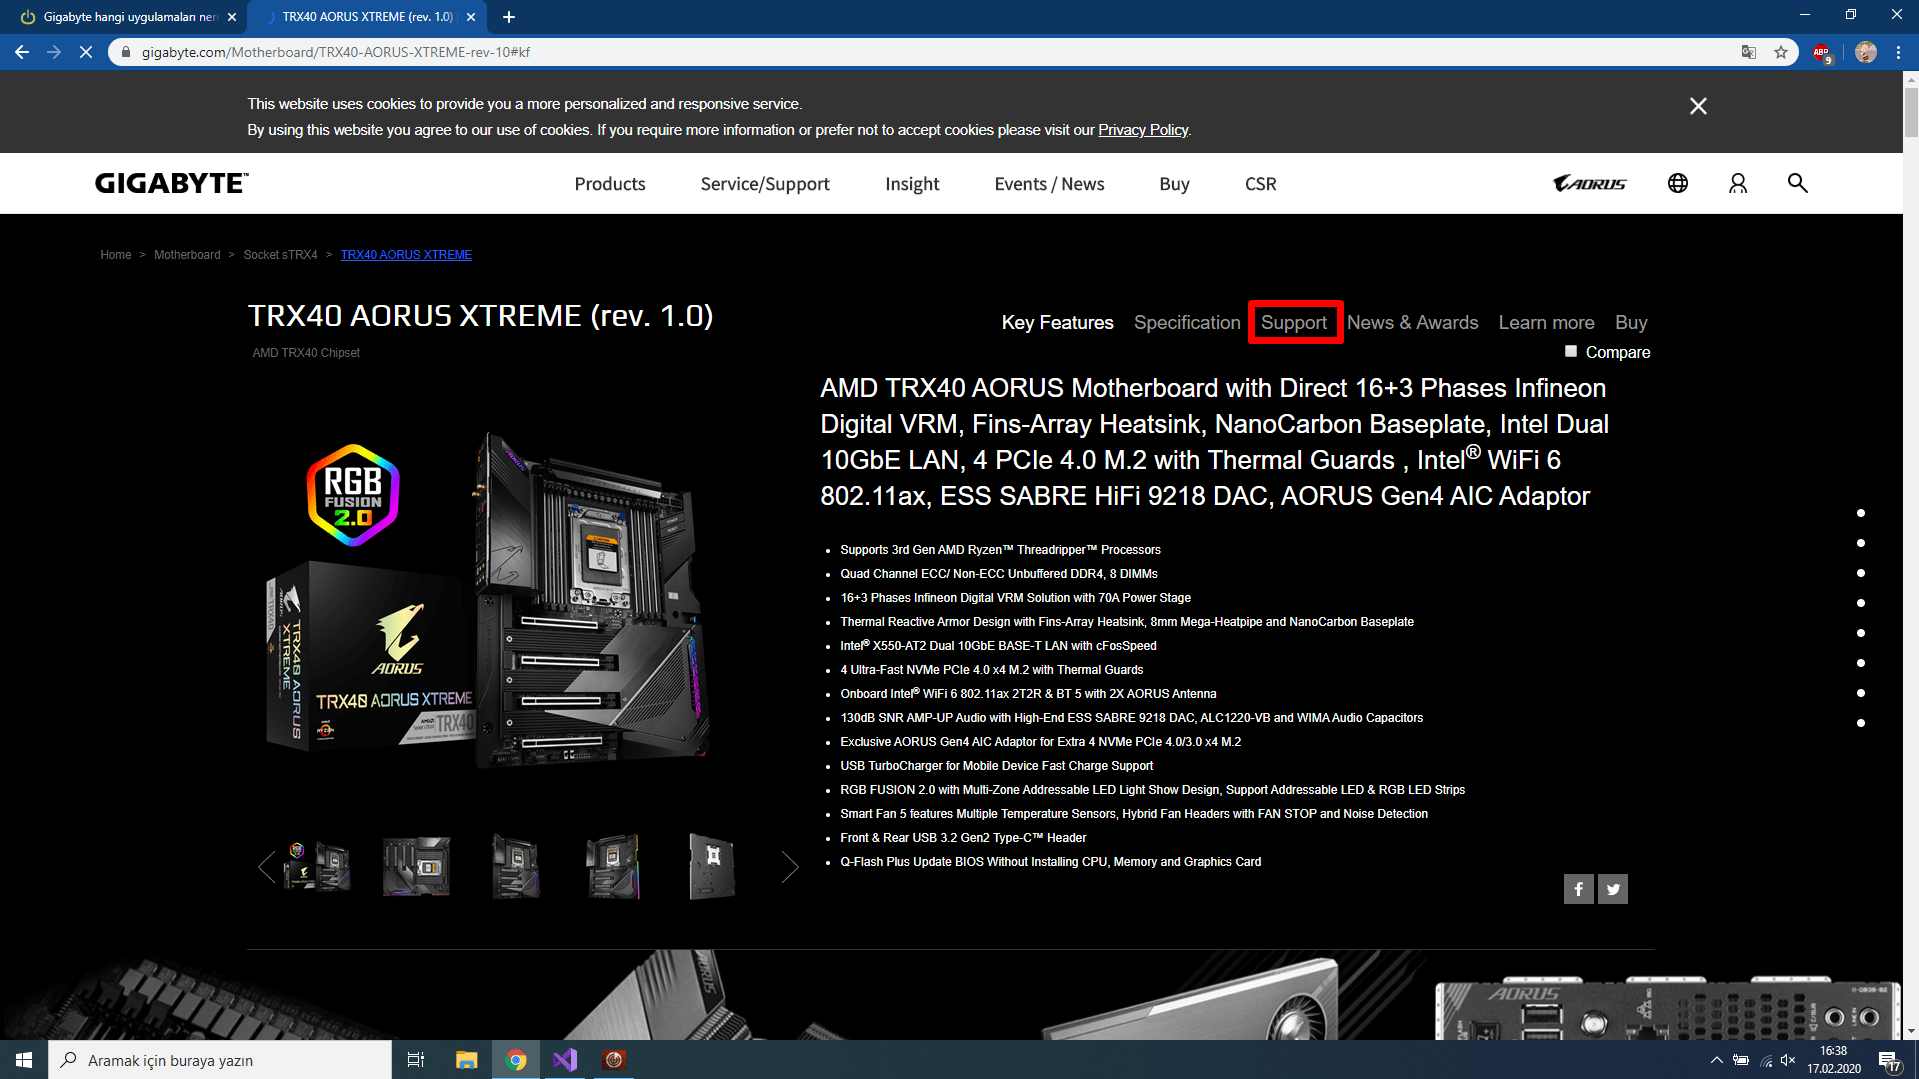
Task: Go to the Socket sTRX4 breadcrumb
Action: point(280,255)
